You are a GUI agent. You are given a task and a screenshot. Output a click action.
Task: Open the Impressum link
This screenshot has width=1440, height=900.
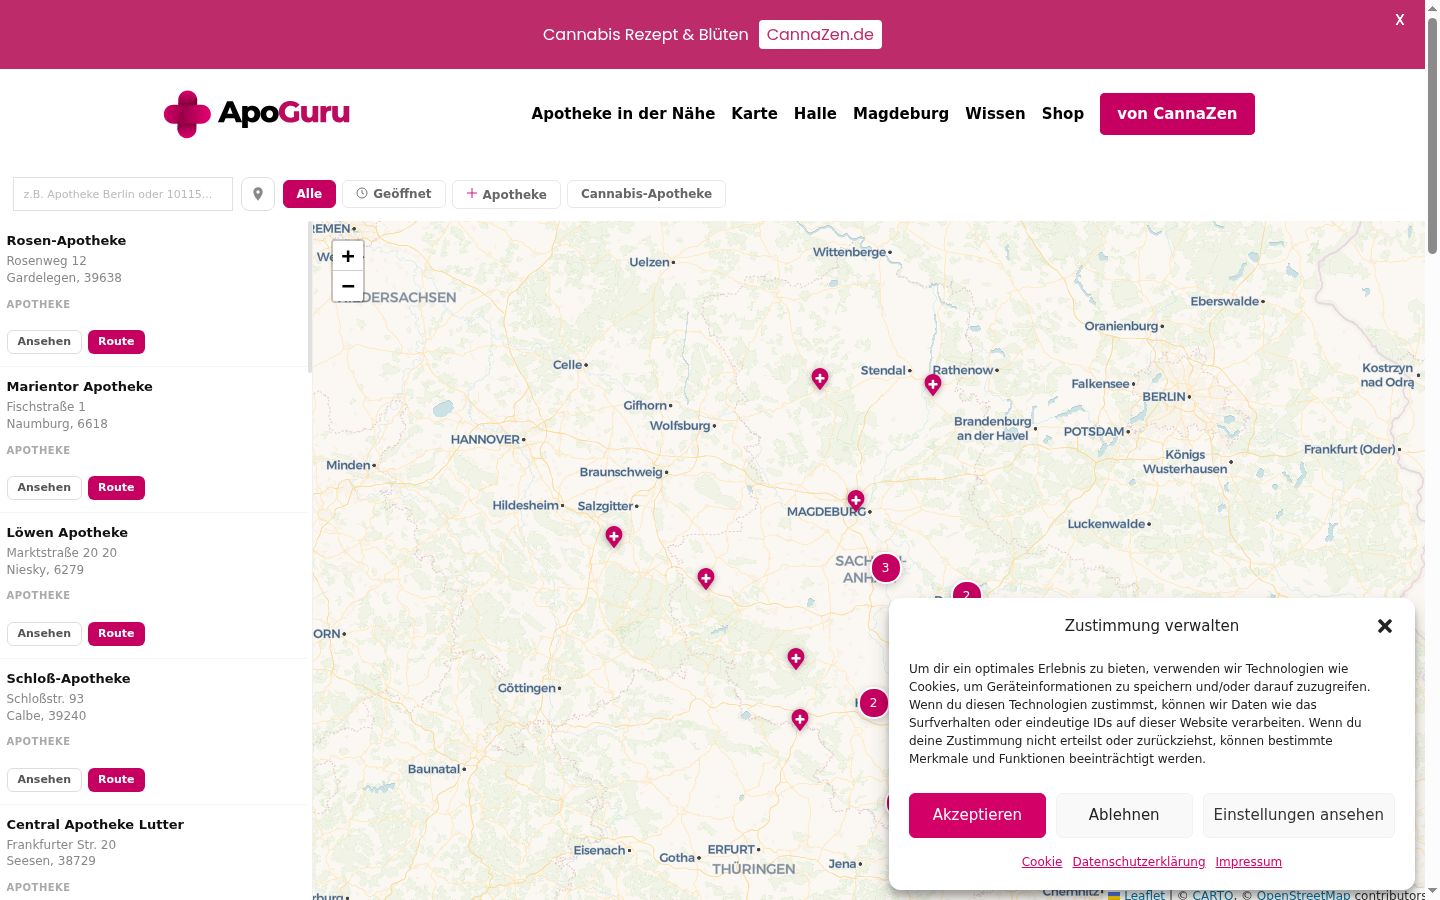point(1249,862)
